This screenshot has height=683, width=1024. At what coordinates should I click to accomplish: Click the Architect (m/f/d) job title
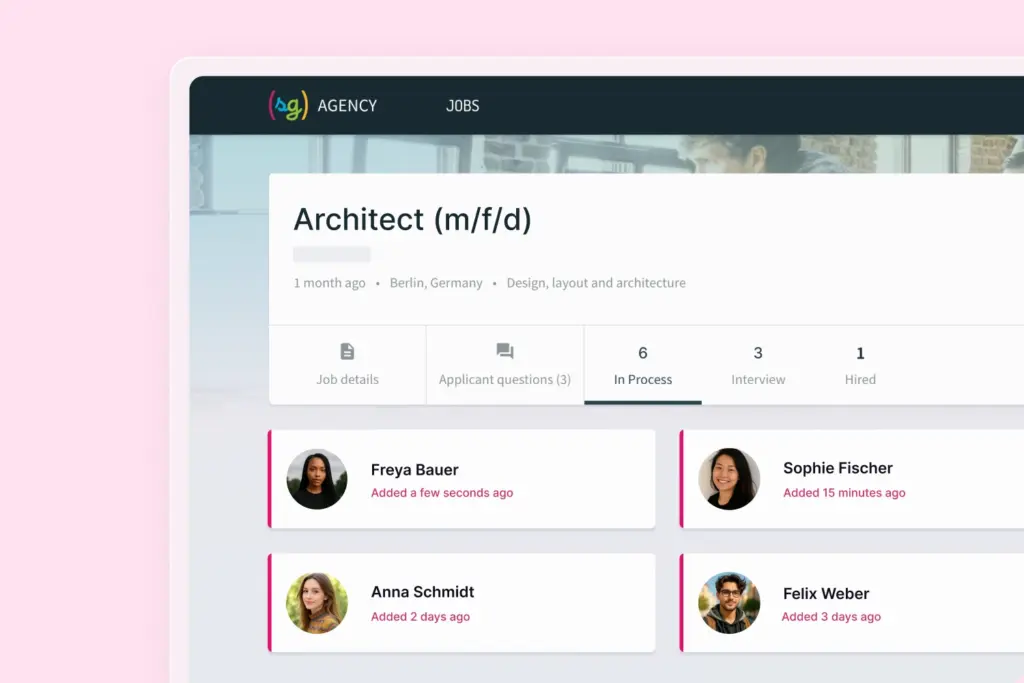tap(412, 220)
